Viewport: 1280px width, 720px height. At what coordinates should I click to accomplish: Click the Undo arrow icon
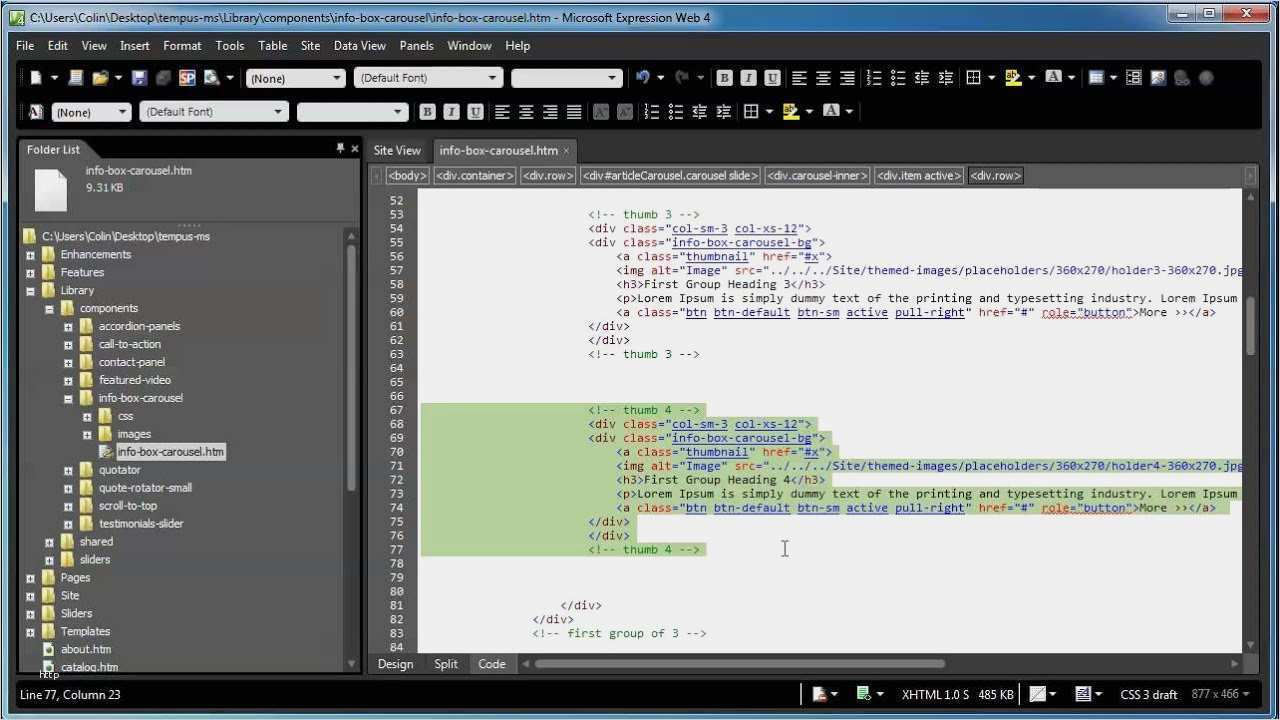tap(643, 78)
